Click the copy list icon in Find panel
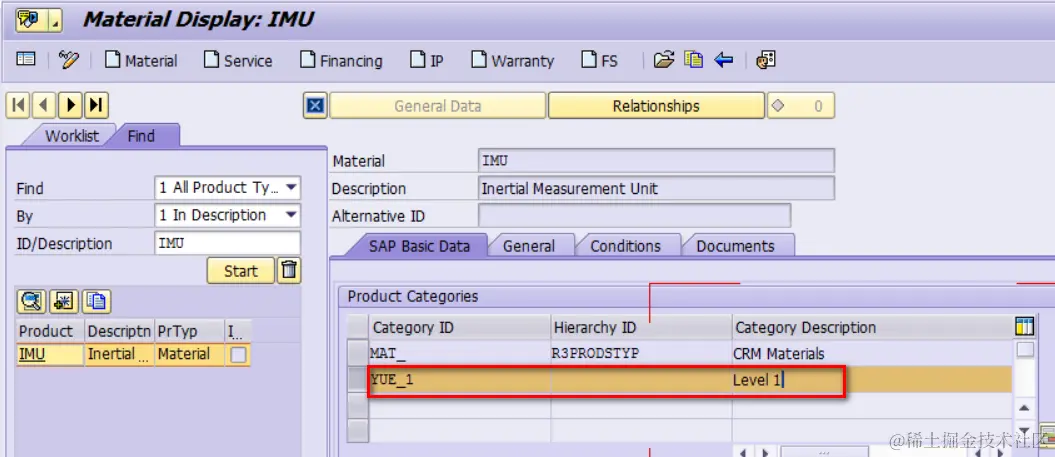The height and width of the screenshot is (457, 1055). 96,301
